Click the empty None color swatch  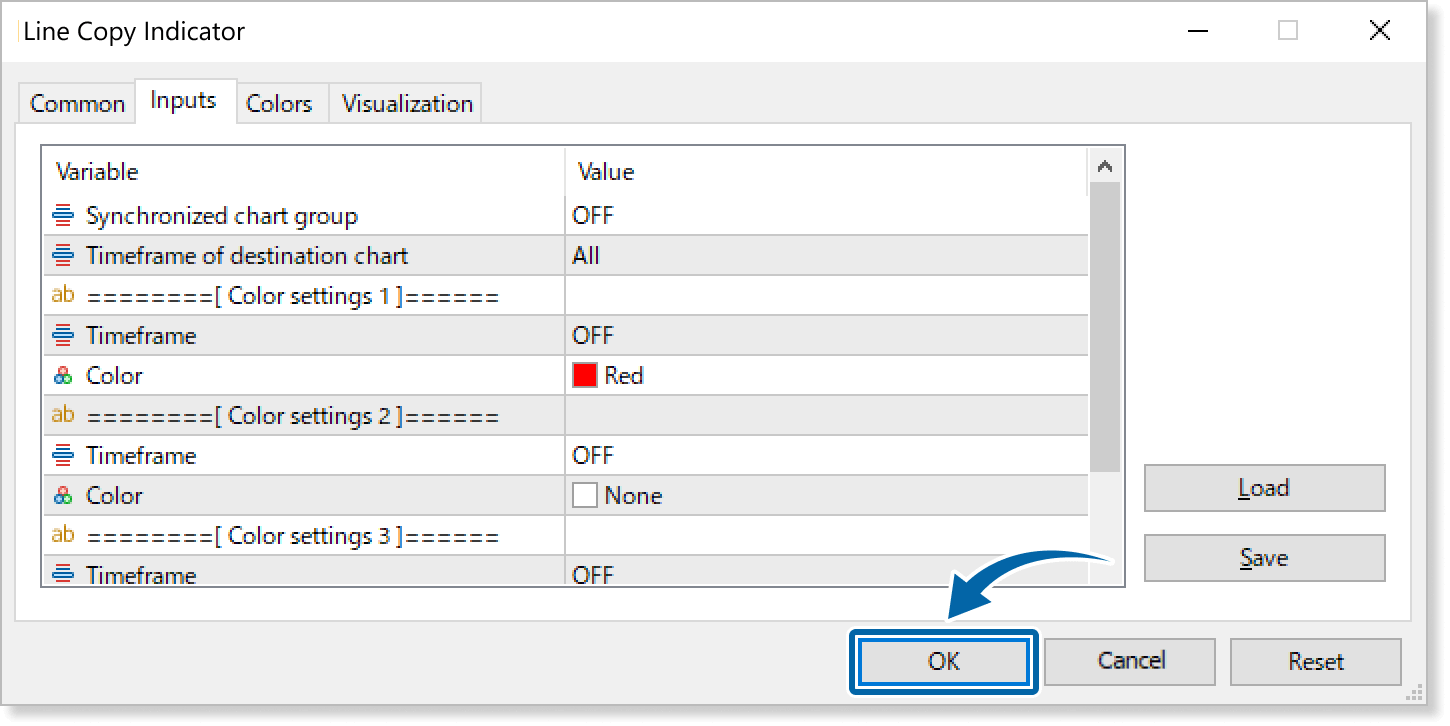584,496
